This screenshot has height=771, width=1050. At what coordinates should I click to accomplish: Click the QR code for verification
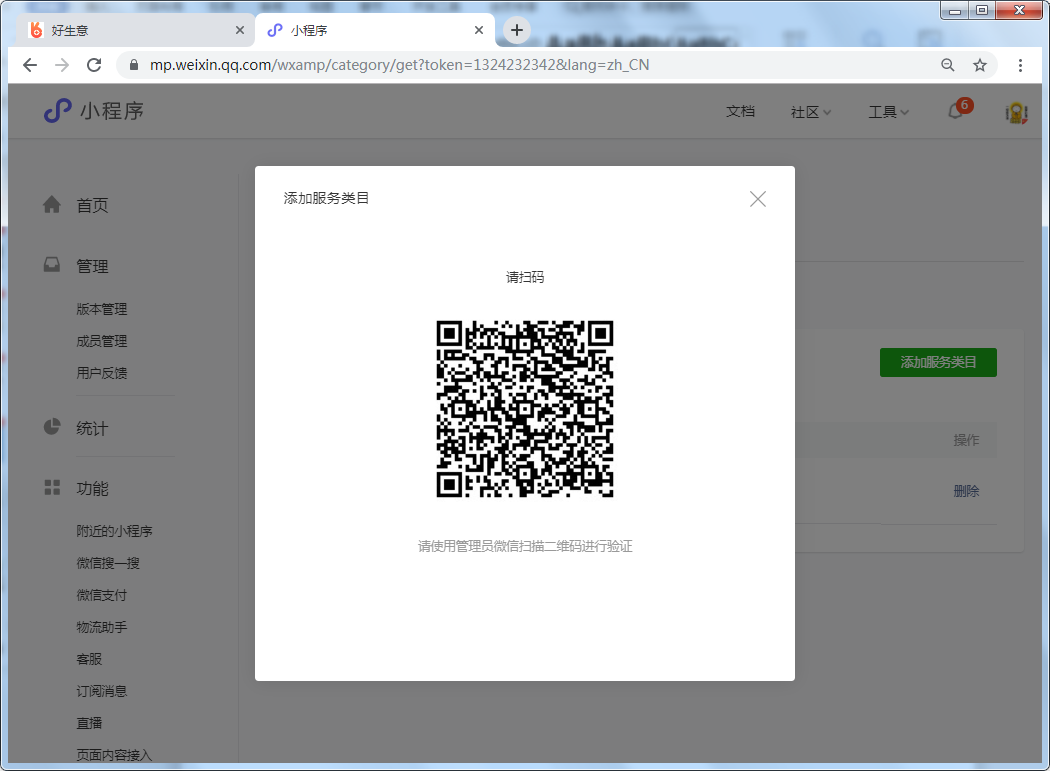pyautogui.click(x=525, y=409)
